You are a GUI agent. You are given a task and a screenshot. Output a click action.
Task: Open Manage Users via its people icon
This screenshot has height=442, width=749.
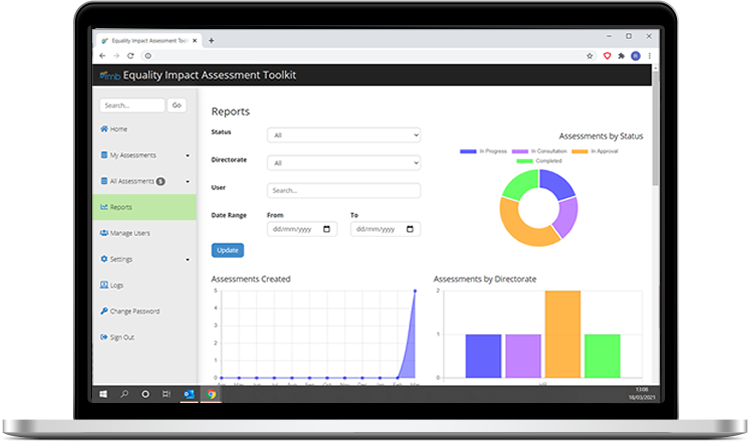coord(104,233)
